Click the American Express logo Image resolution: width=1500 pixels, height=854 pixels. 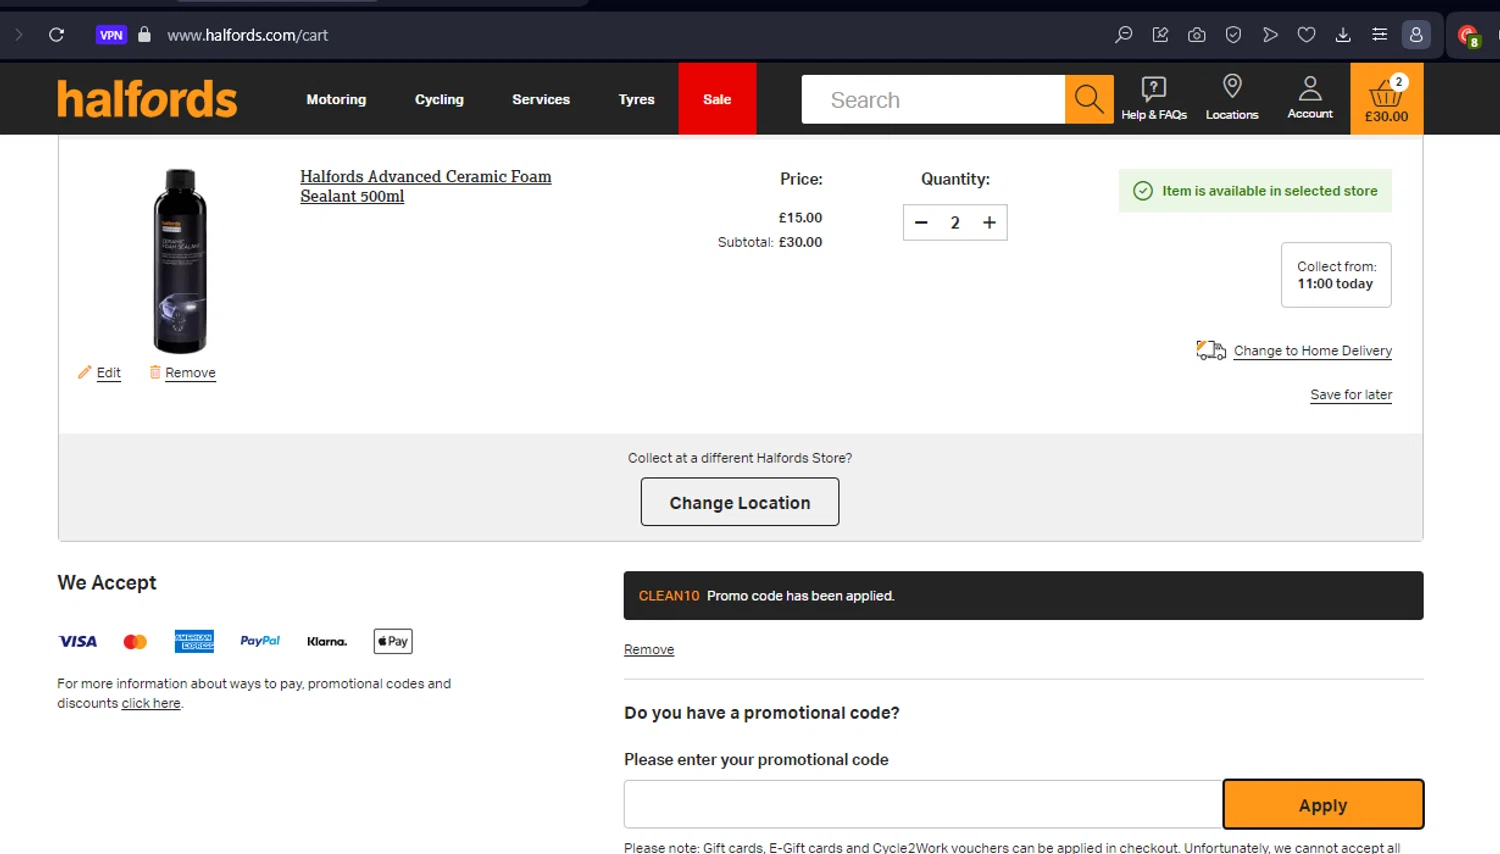point(194,641)
